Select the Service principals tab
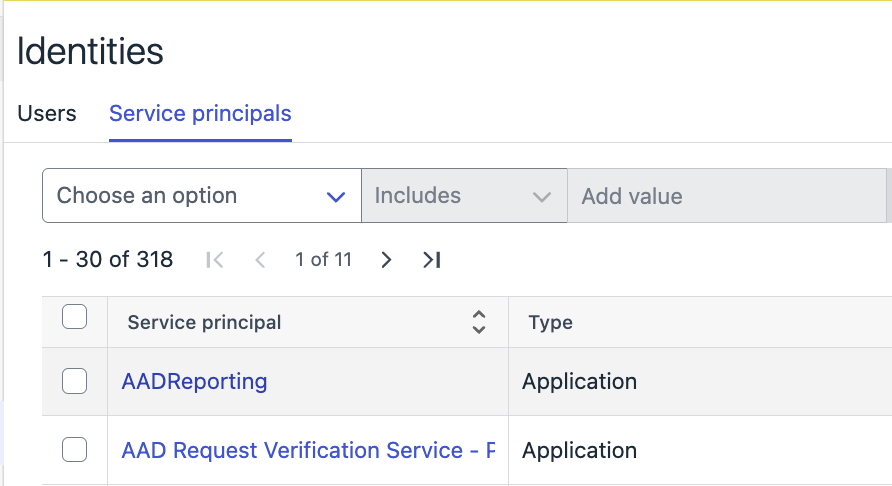This screenshot has width=892, height=486. (x=200, y=113)
